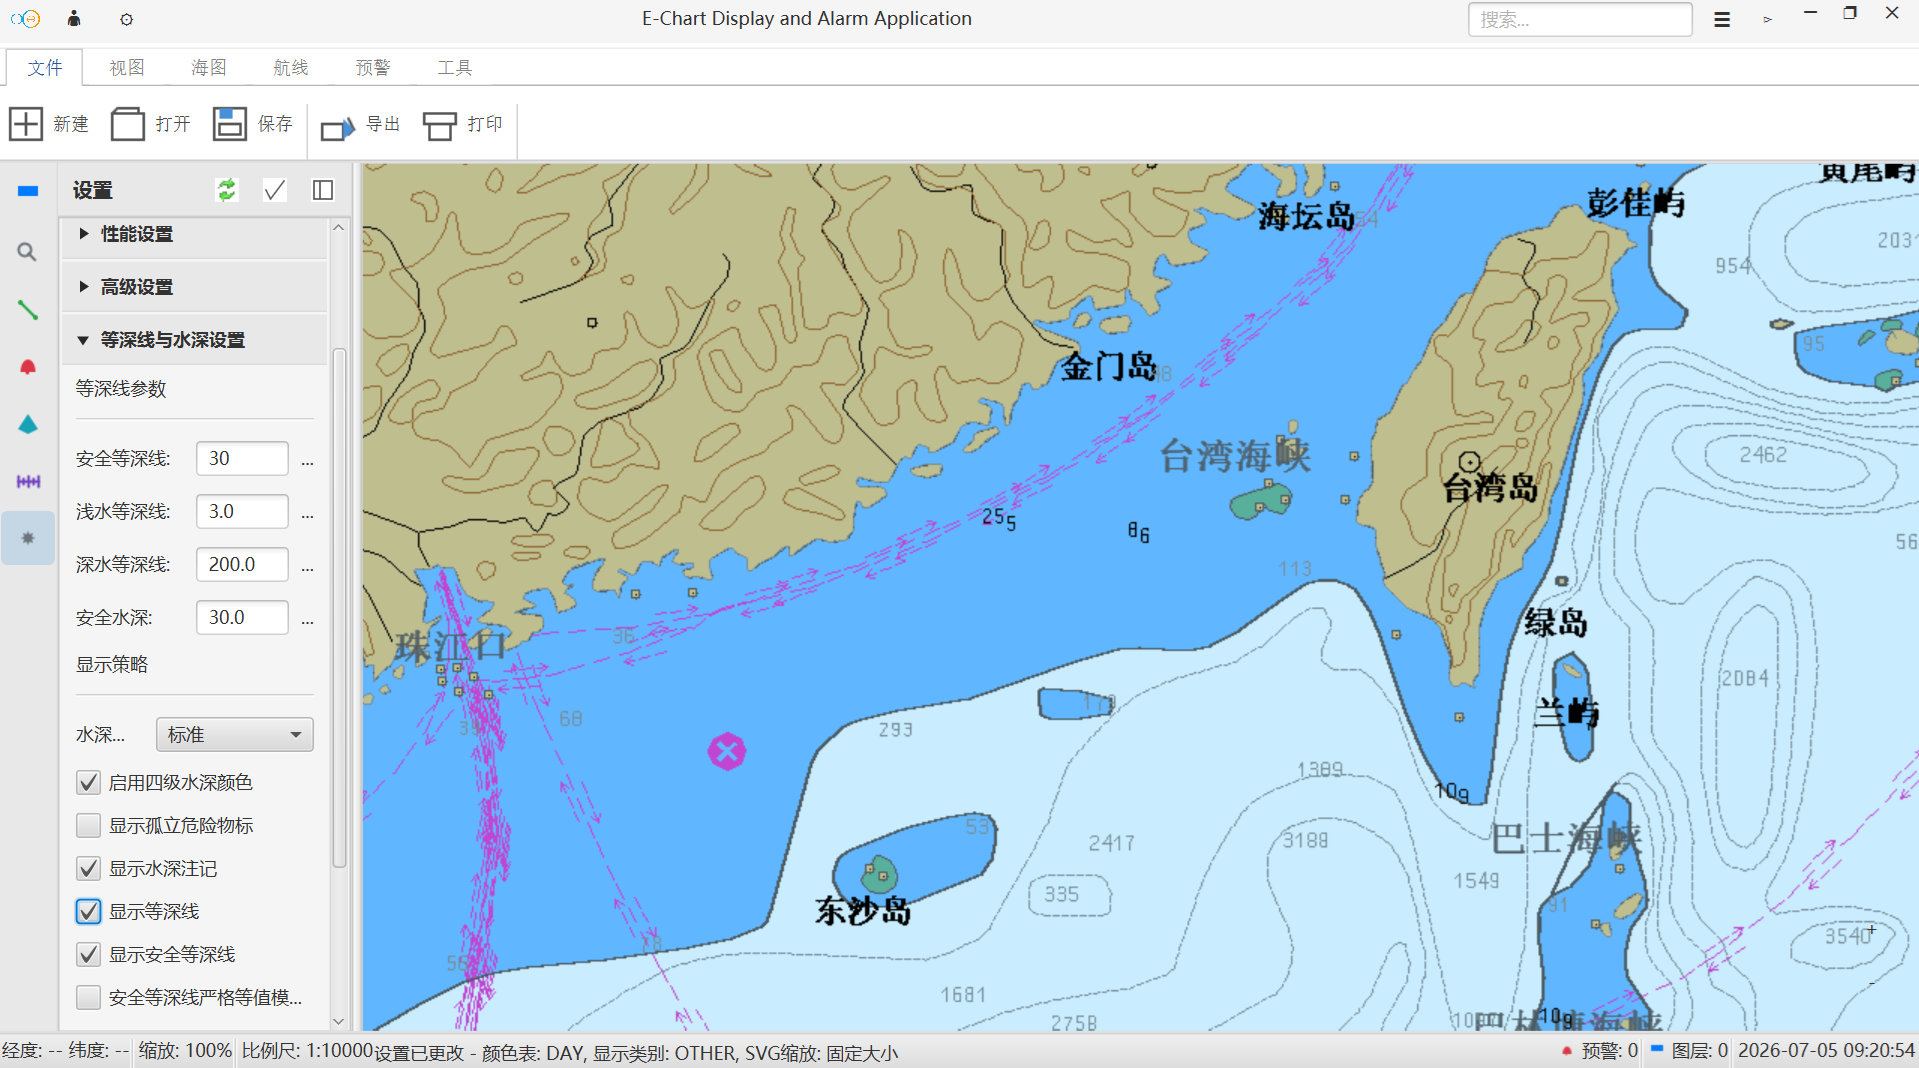Uncheck 启用四级水深颜色 checkbox
The height and width of the screenshot is (1068, 1919).
click(x=89, y=782)
